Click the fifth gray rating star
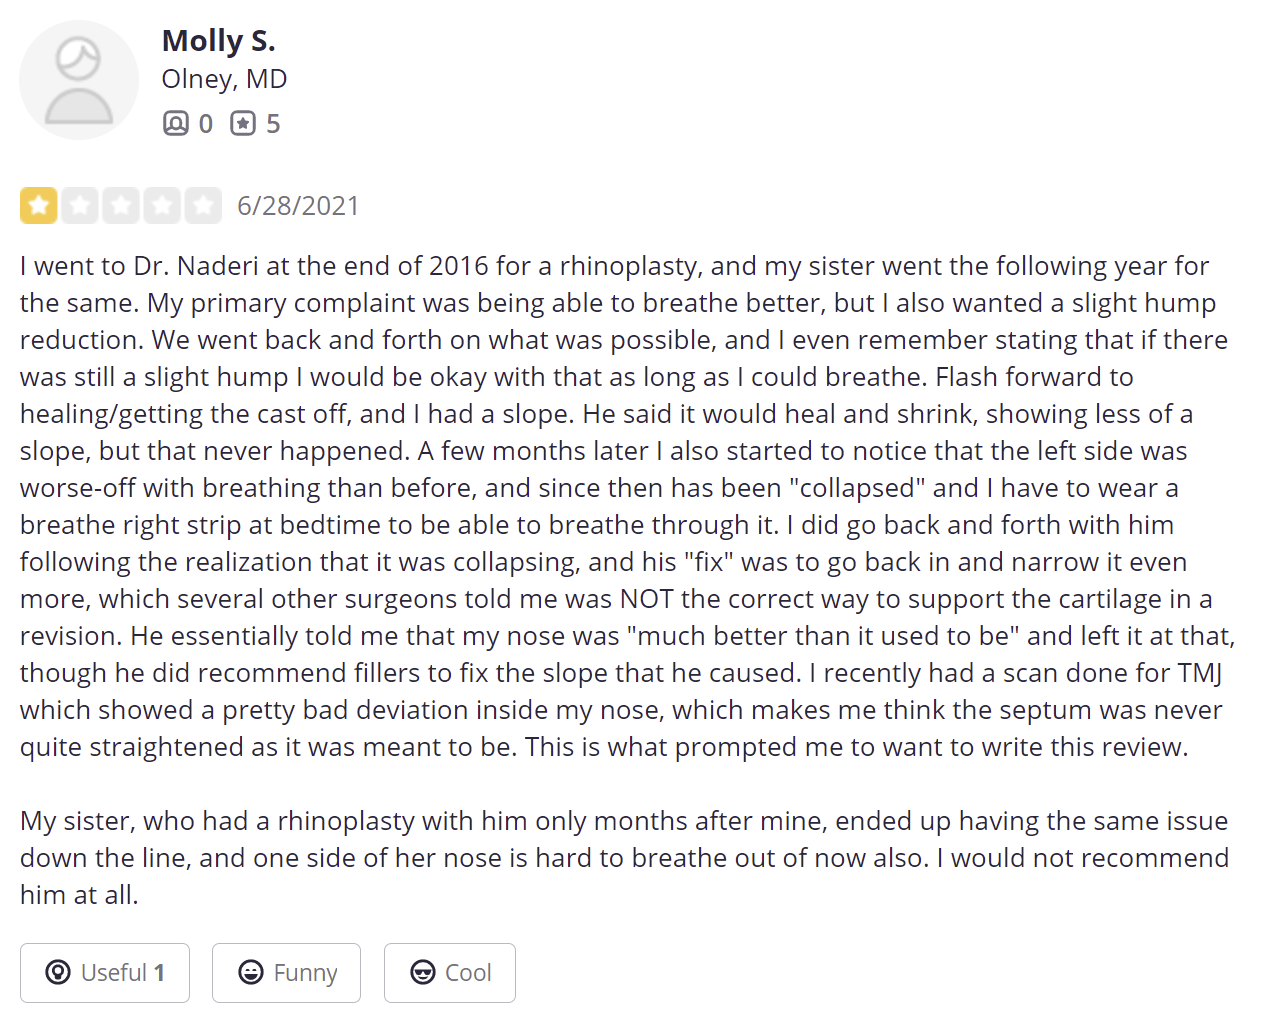The width and height of the screenshot is (1263, 1010). click(203, 205)
